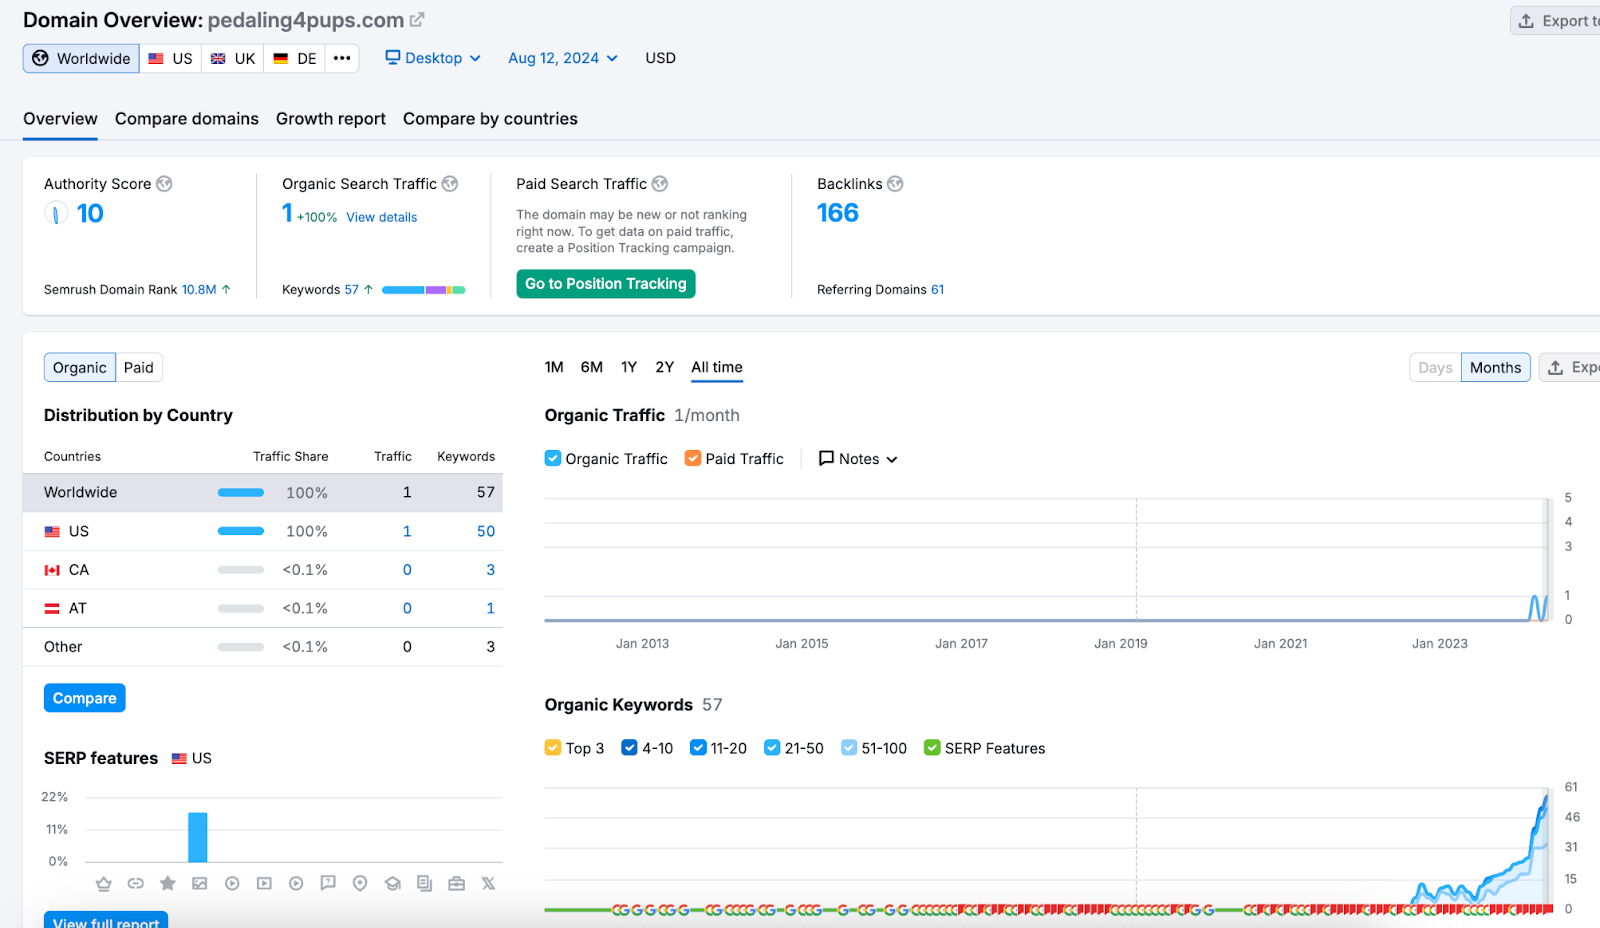Open Compare domains tab
Screen dimensions: 1600x928
tap(187, 119)
